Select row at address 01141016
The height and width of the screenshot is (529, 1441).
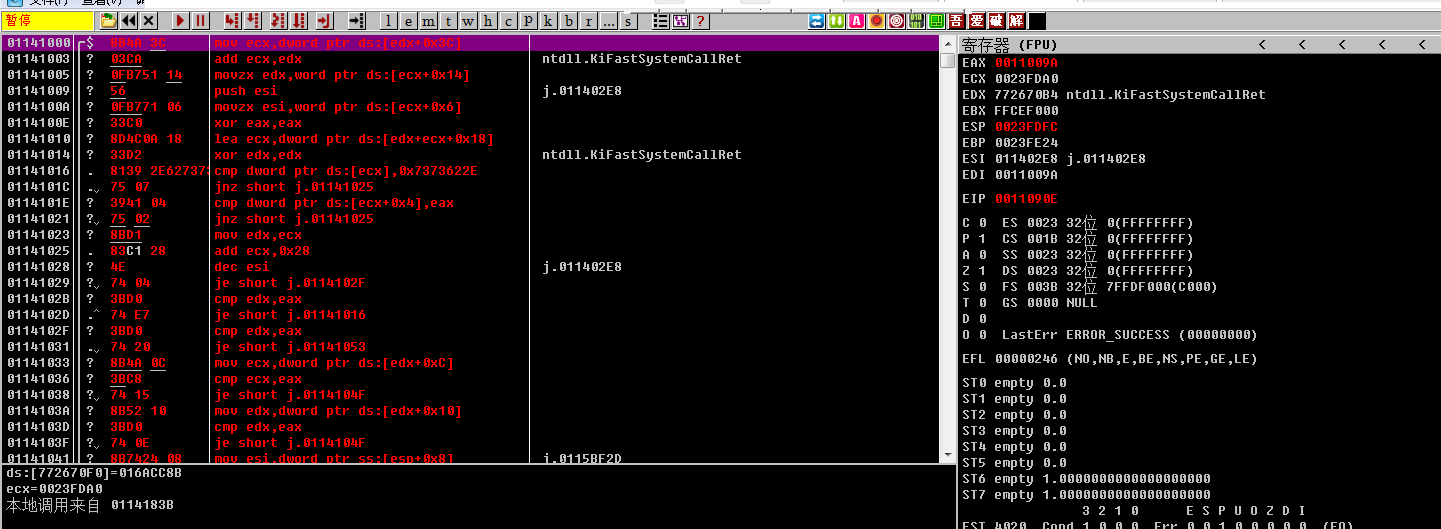click(x=470, y=171)
